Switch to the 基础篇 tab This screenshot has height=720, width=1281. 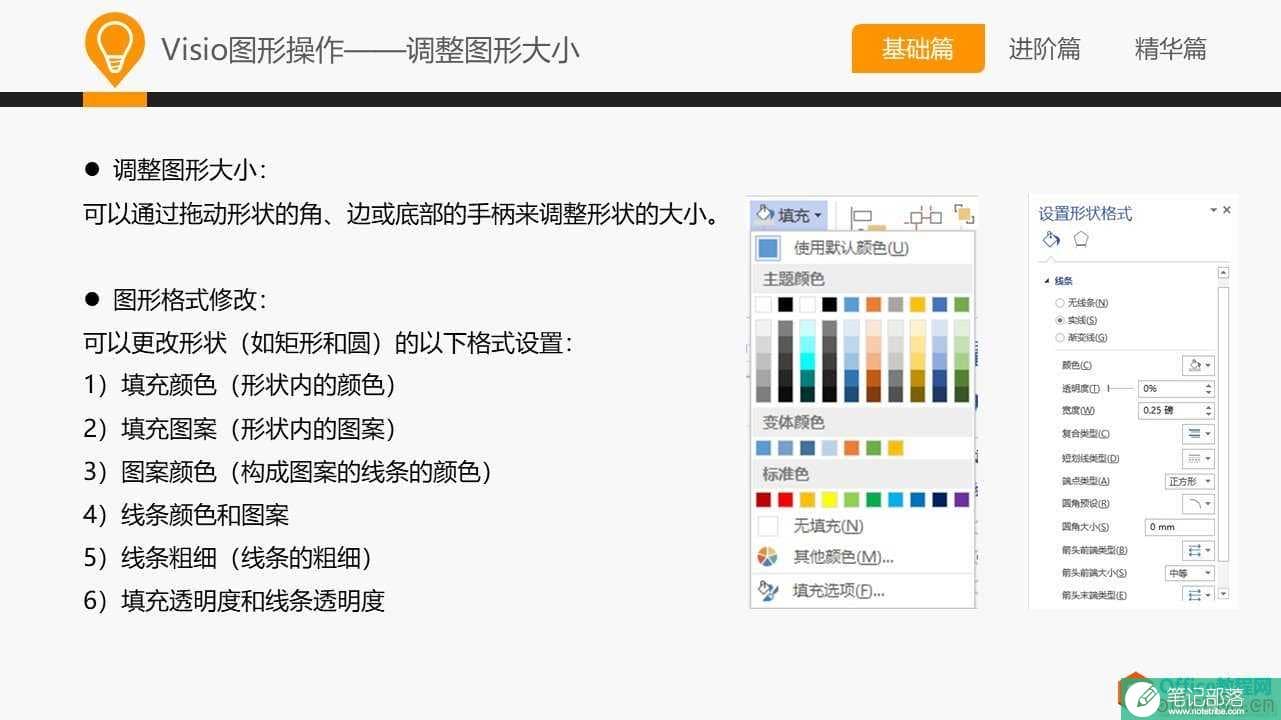918,48
